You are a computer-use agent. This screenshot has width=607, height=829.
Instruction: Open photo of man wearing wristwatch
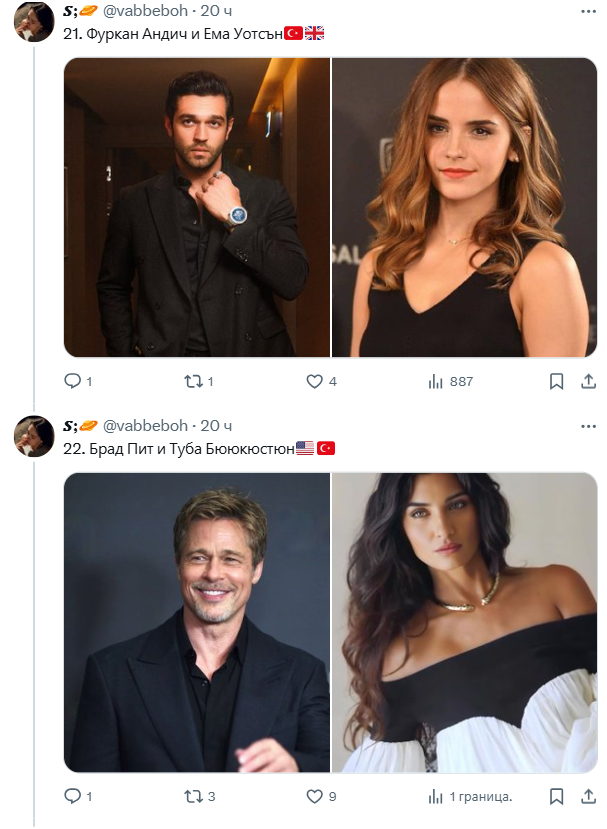pyautogui.click(x=196, y=207)
